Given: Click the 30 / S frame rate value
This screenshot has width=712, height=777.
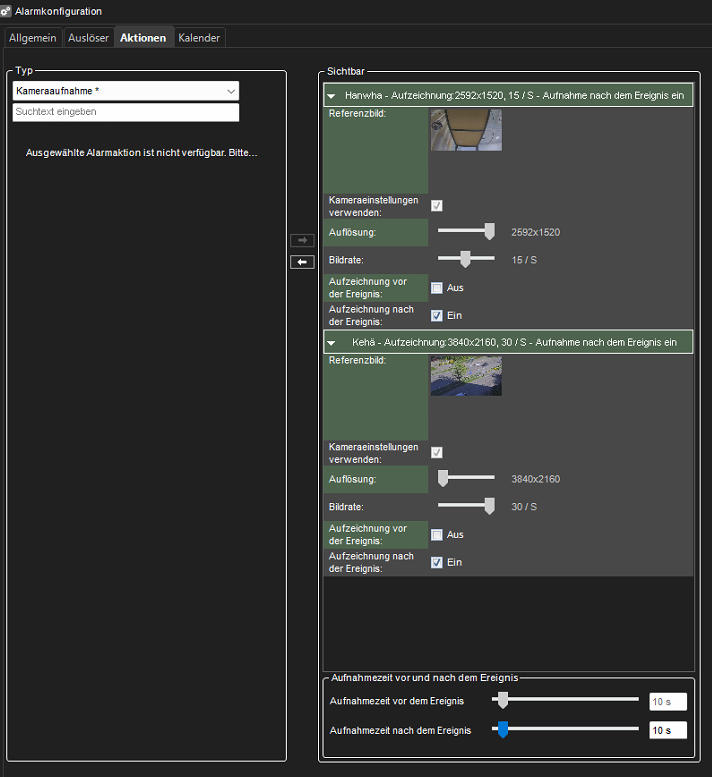Looking at the screenshot, I should coord(524,507).
